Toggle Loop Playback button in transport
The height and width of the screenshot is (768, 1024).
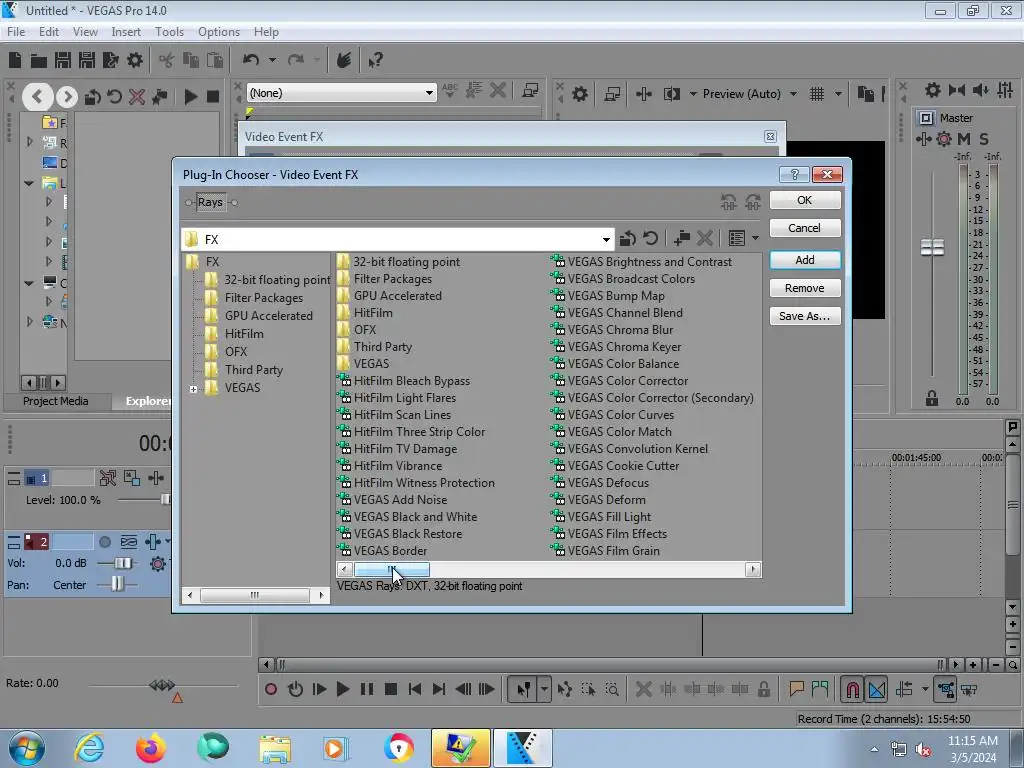tap(295, 689)
